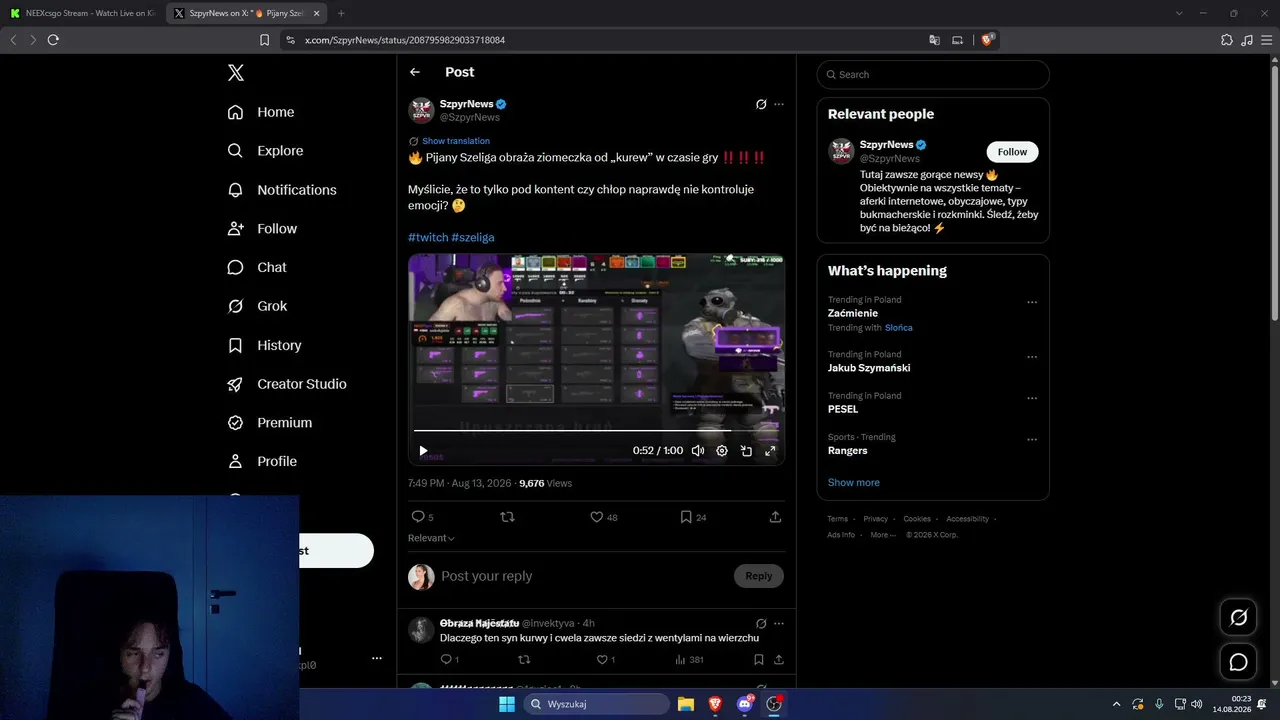Screen dimensions: 1280x720
Task: Click the Brave Shields icon
Action: (x=987, y=40)
